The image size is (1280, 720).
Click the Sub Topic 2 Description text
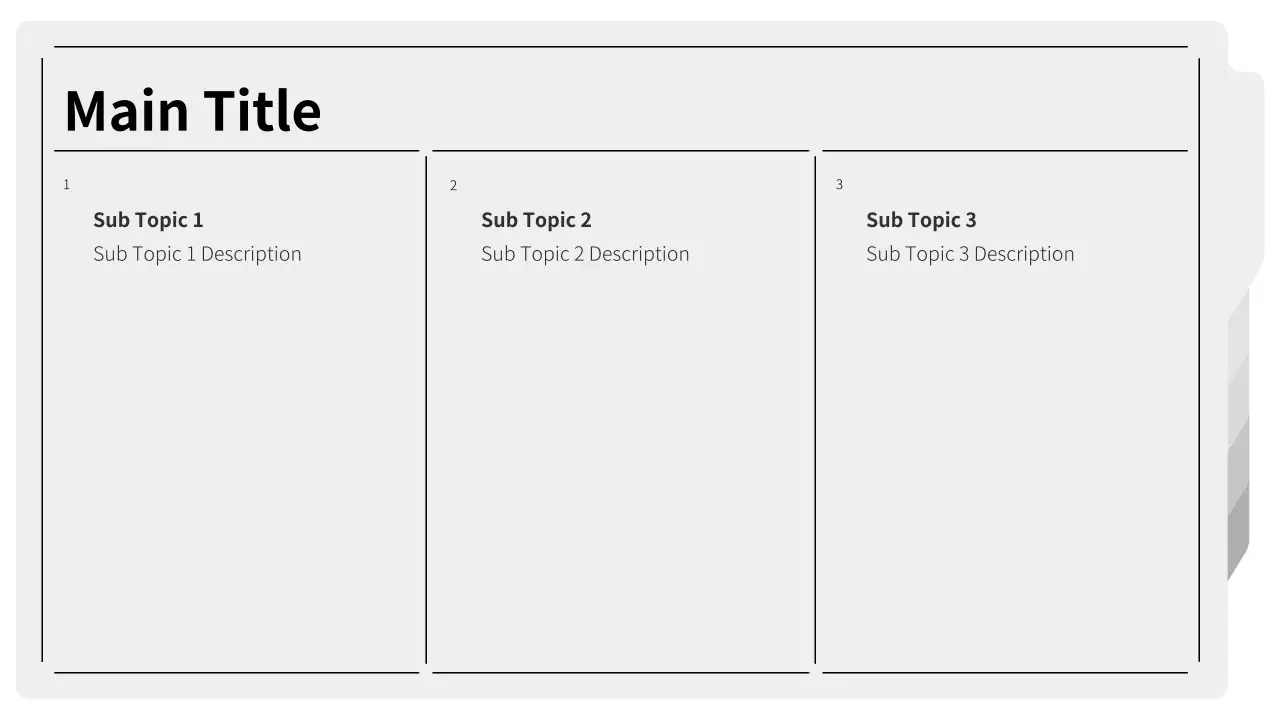point(585,254)
